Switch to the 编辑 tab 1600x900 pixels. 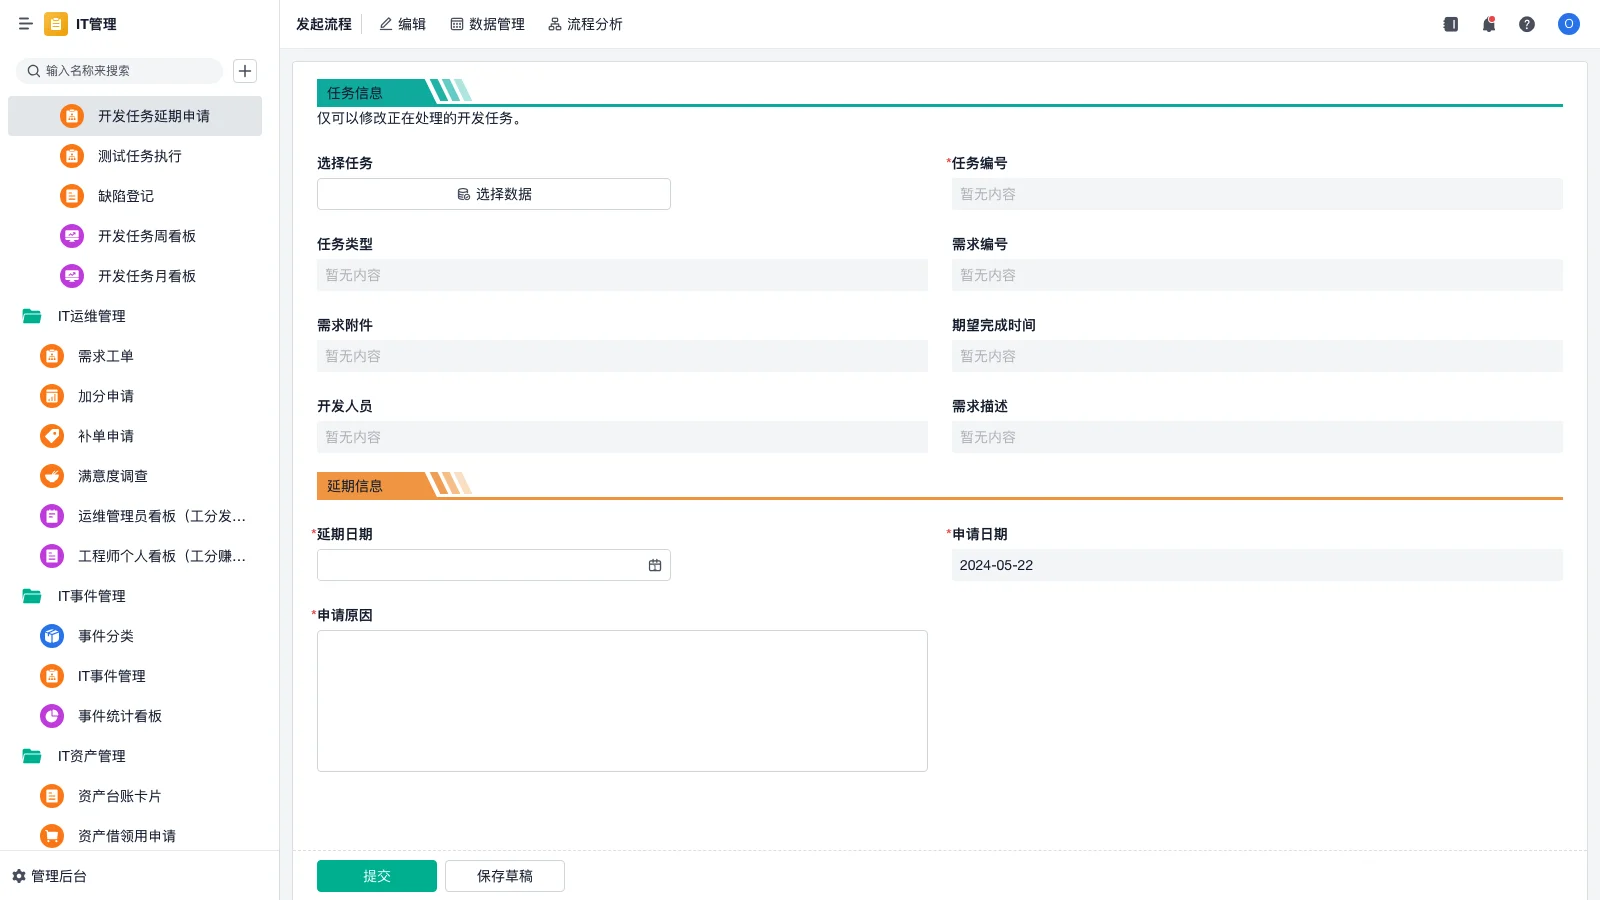(402, 24)
